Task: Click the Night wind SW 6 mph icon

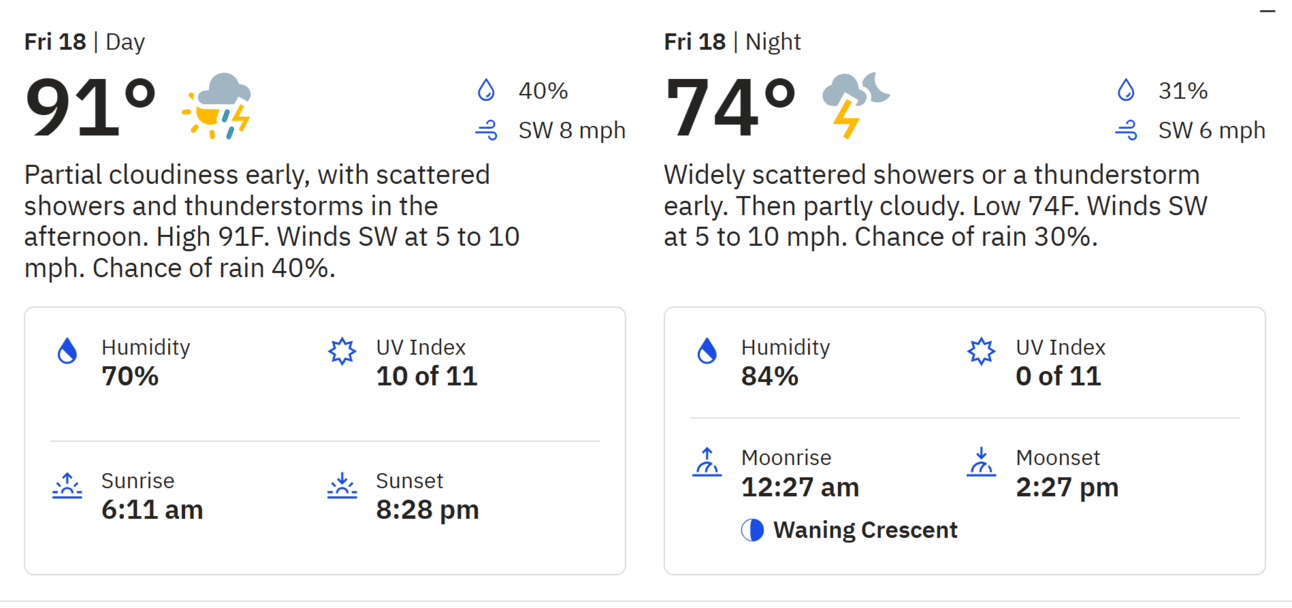Action: coord(1126,130)
